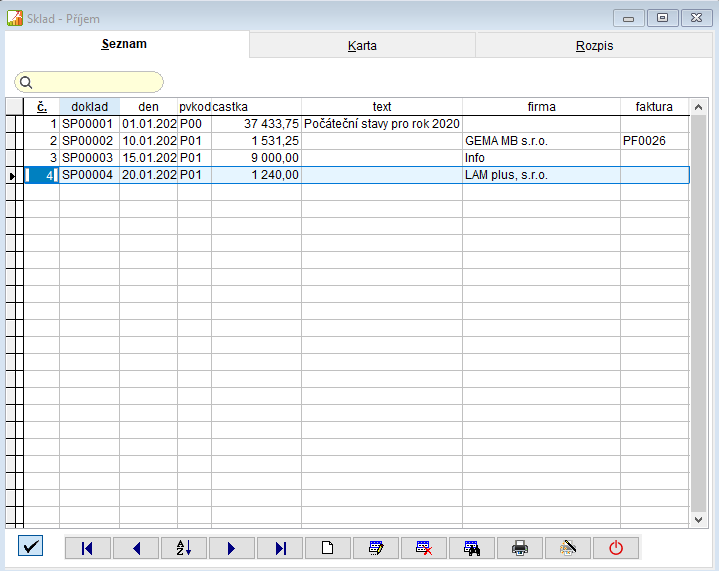Click the pvkod column header
The width and height of the screenshot is (719, 571).
coord(194,107)
